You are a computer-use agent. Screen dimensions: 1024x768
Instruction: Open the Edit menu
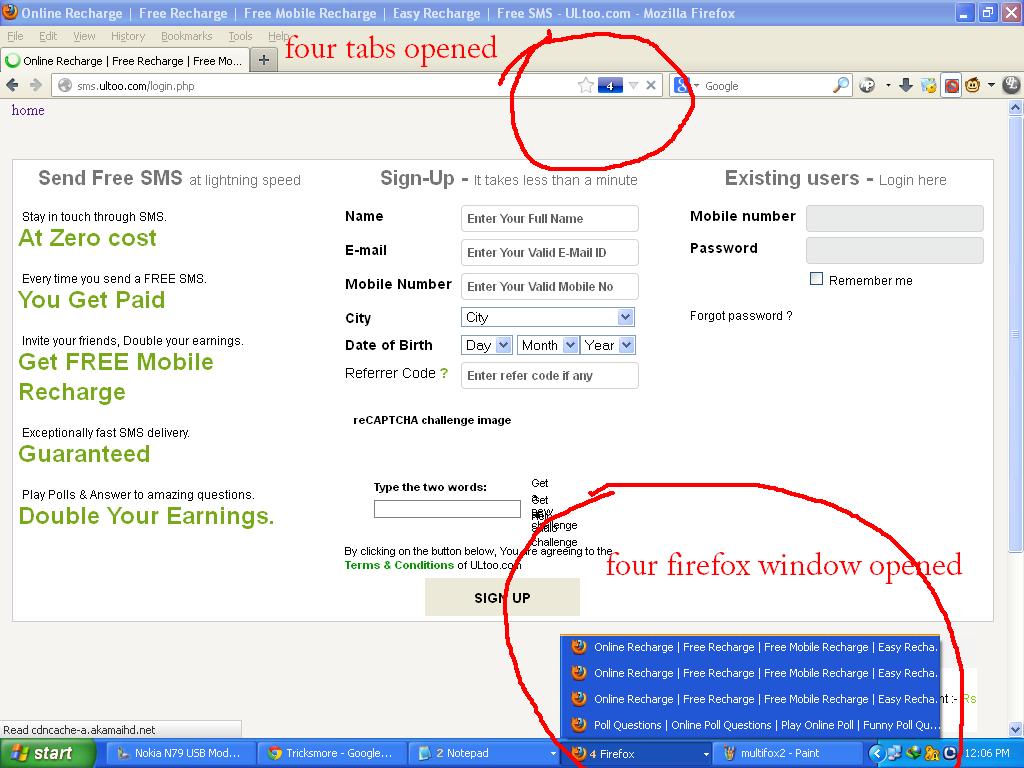pos(48,36)
